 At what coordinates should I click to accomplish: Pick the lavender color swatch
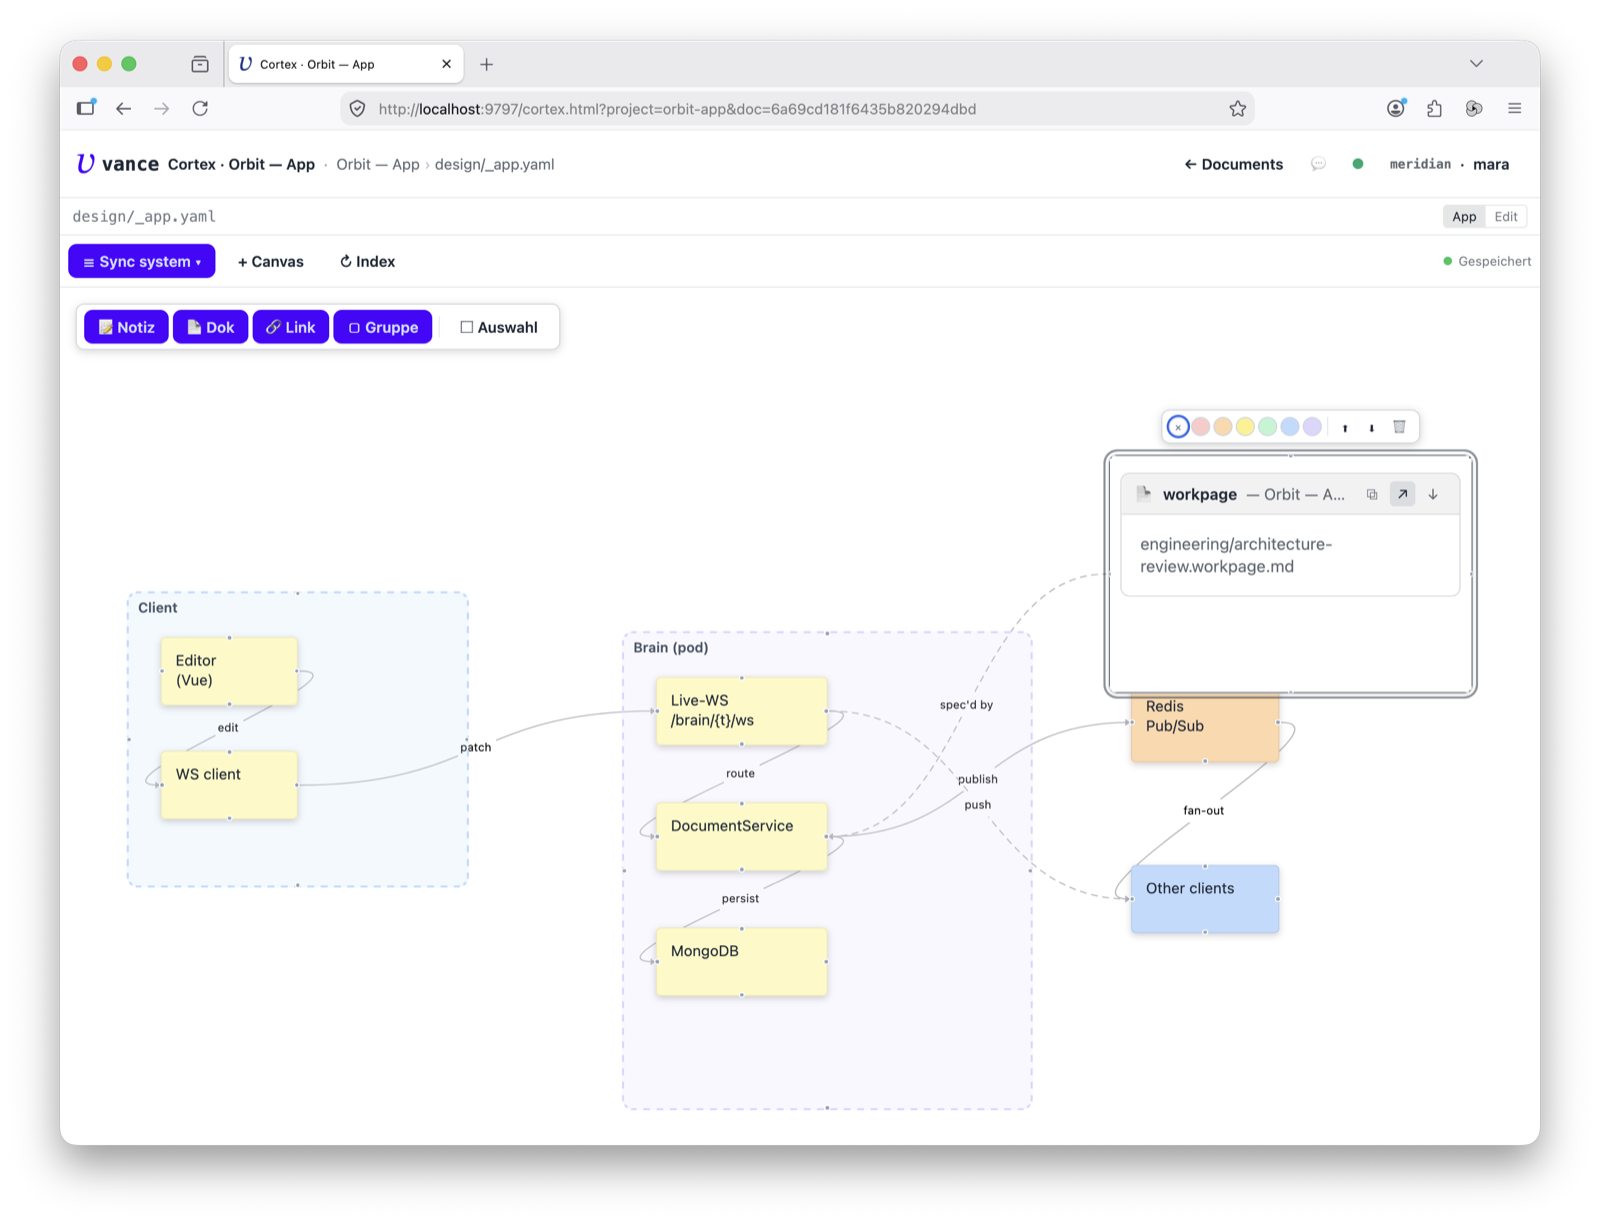pos(1312,427)
